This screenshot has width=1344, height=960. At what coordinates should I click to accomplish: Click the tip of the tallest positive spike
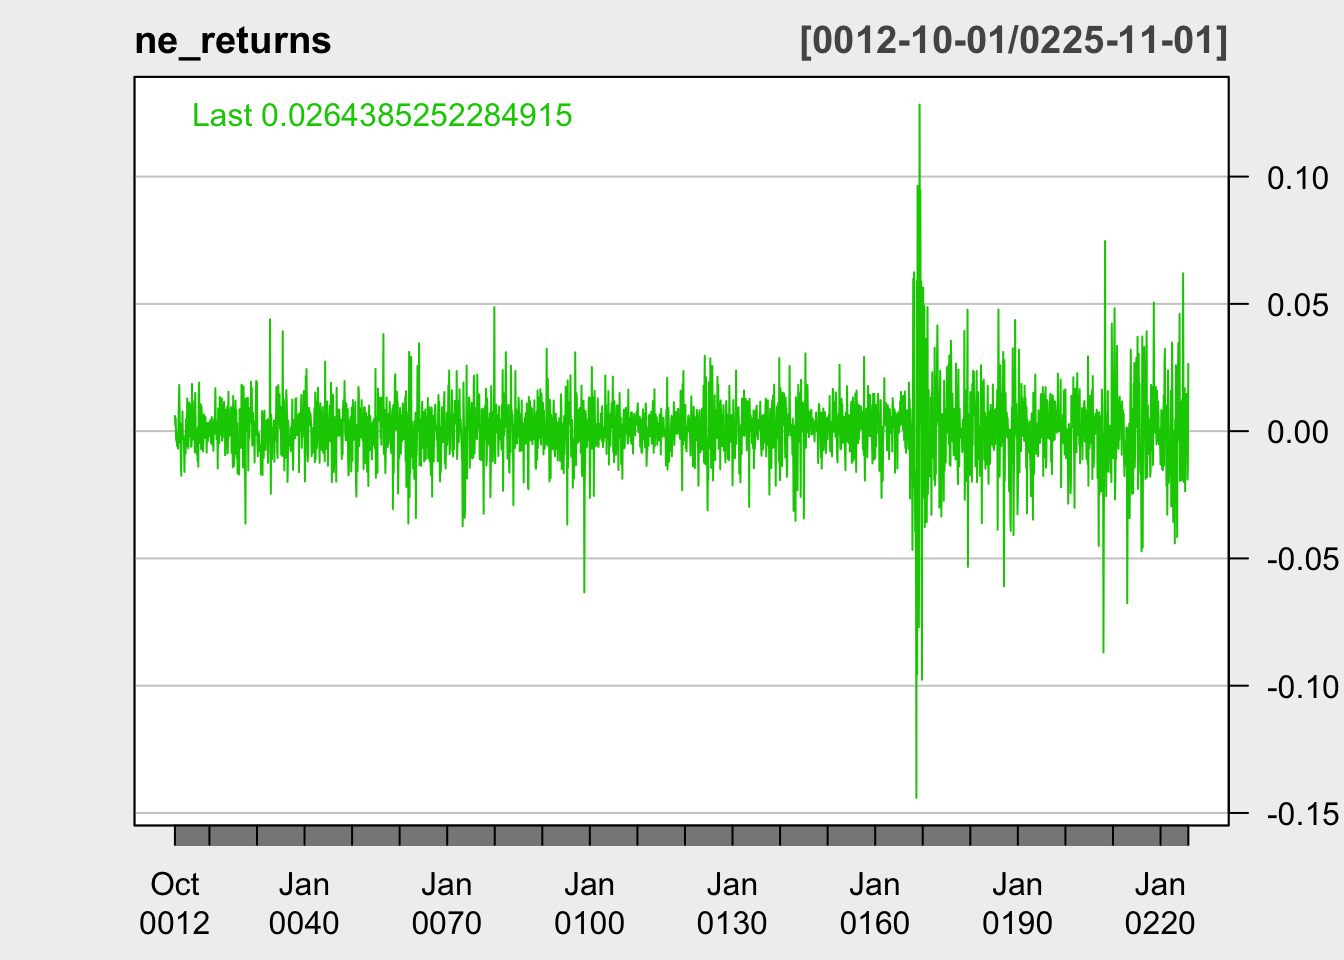[x=919, y=105]
